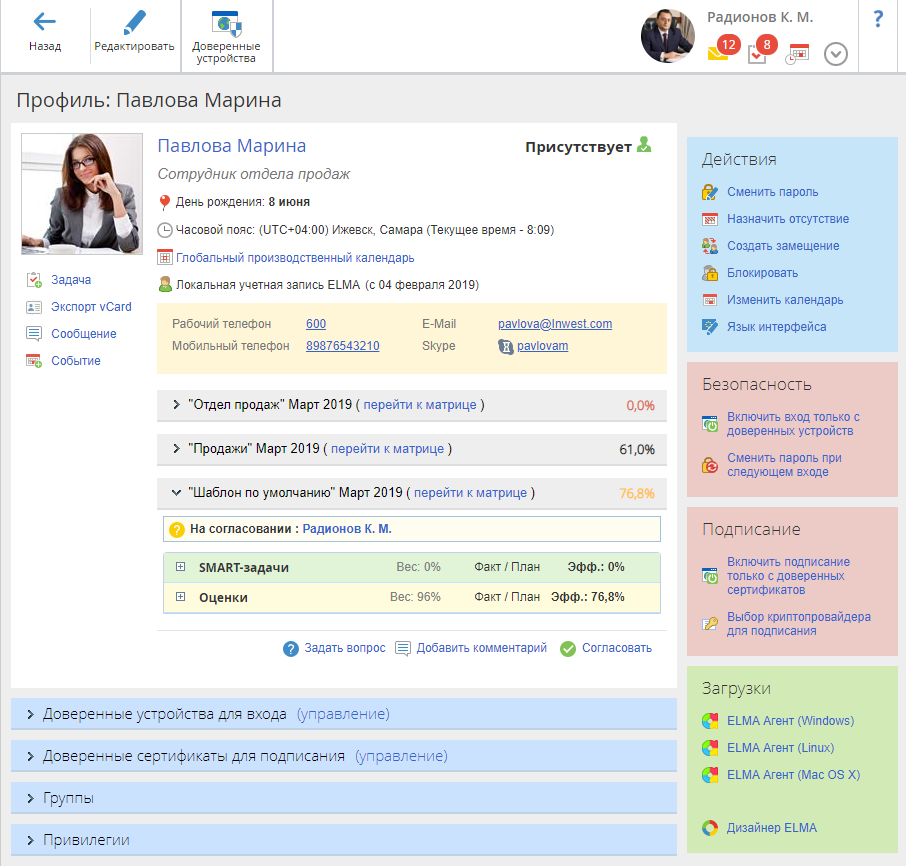The width and height of the screenshot is (906, 866).
Task: Open messages envelope icon with 12 badge
Action: [x=718, y=54]
